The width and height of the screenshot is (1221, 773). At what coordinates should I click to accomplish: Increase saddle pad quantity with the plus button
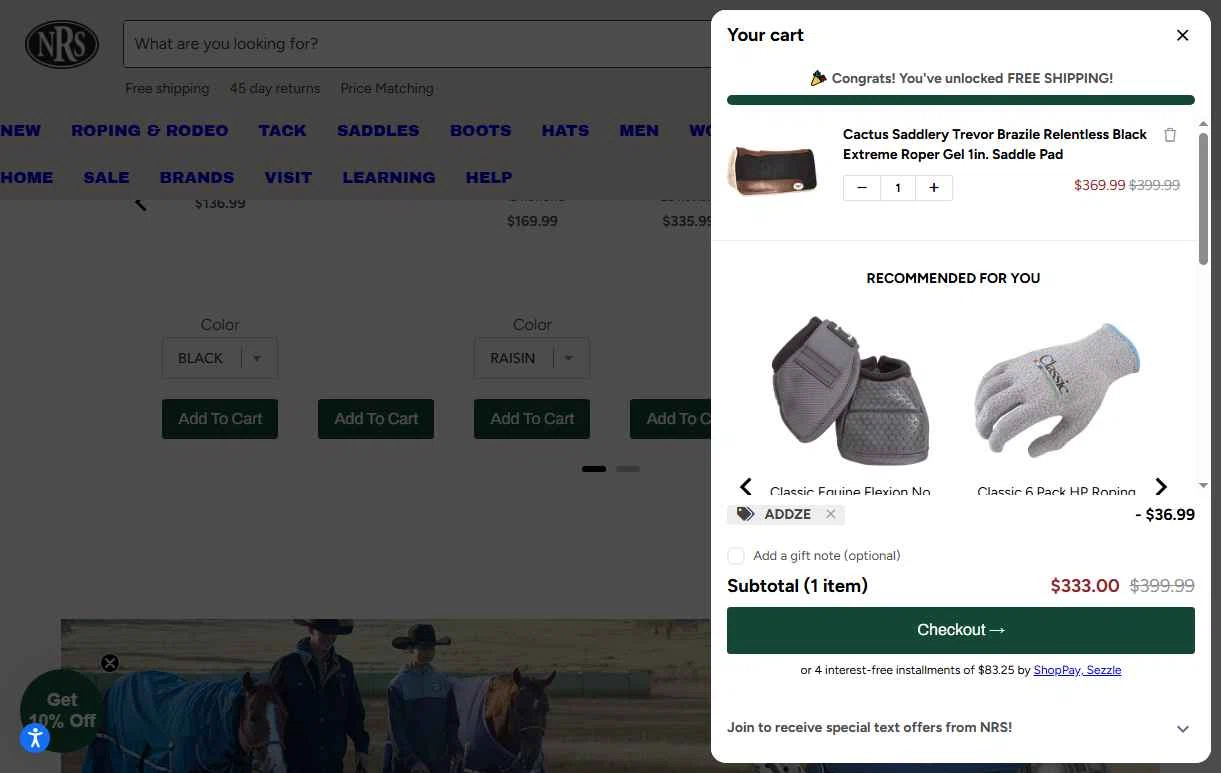click(934, 188)
